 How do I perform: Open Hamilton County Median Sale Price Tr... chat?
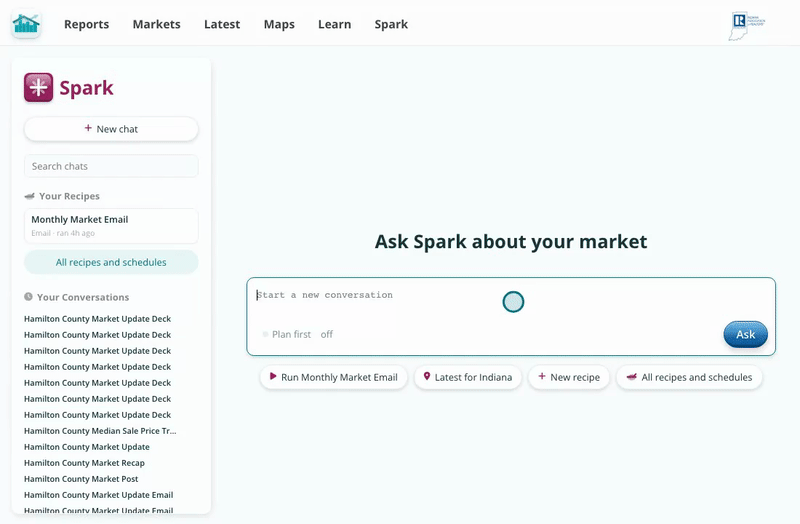(x=100, y=431)
